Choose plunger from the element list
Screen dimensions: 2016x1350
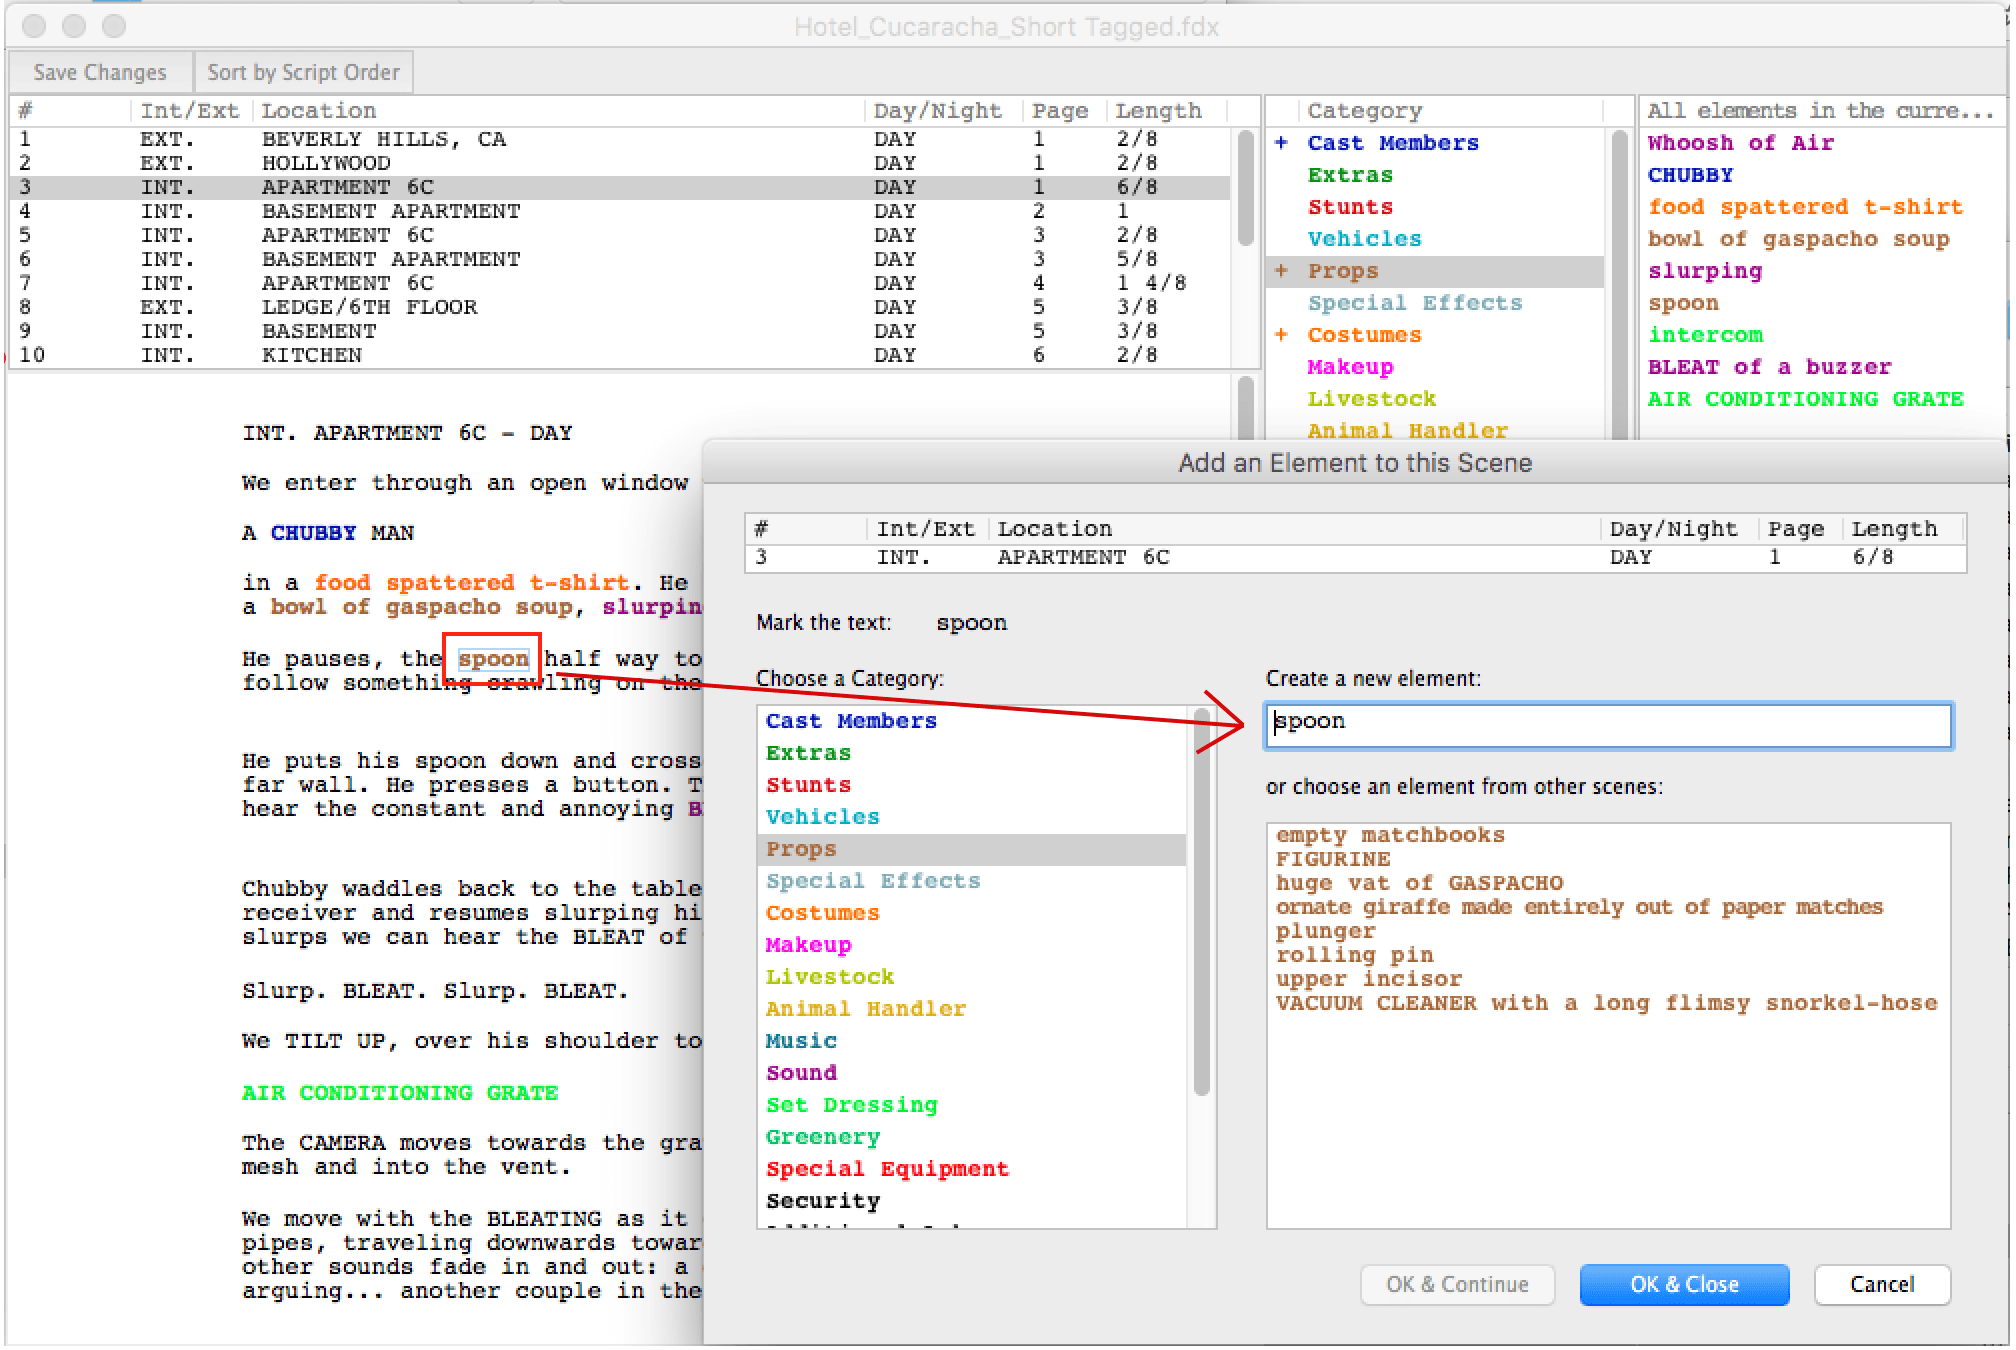click(x=1325, y=930)
